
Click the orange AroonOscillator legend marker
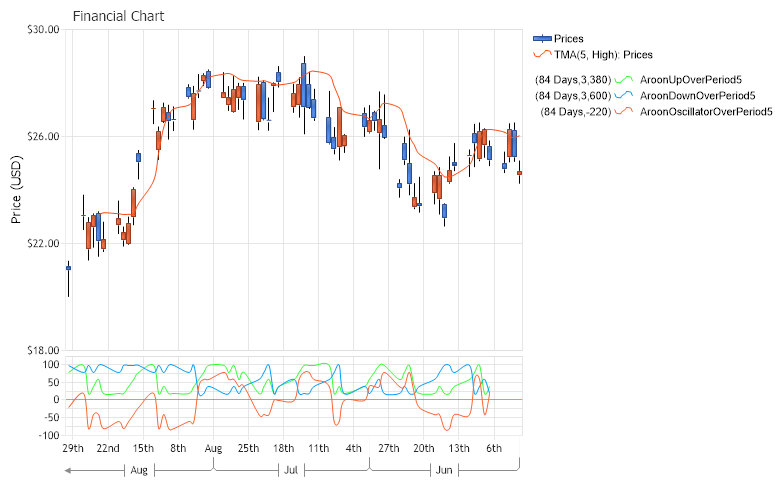click(624, 111)
